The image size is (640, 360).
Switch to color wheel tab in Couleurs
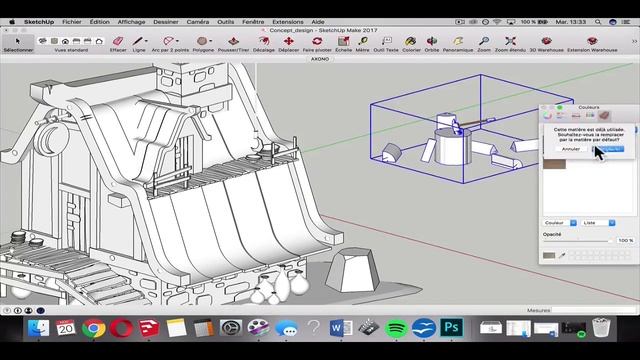pos(547,116)
